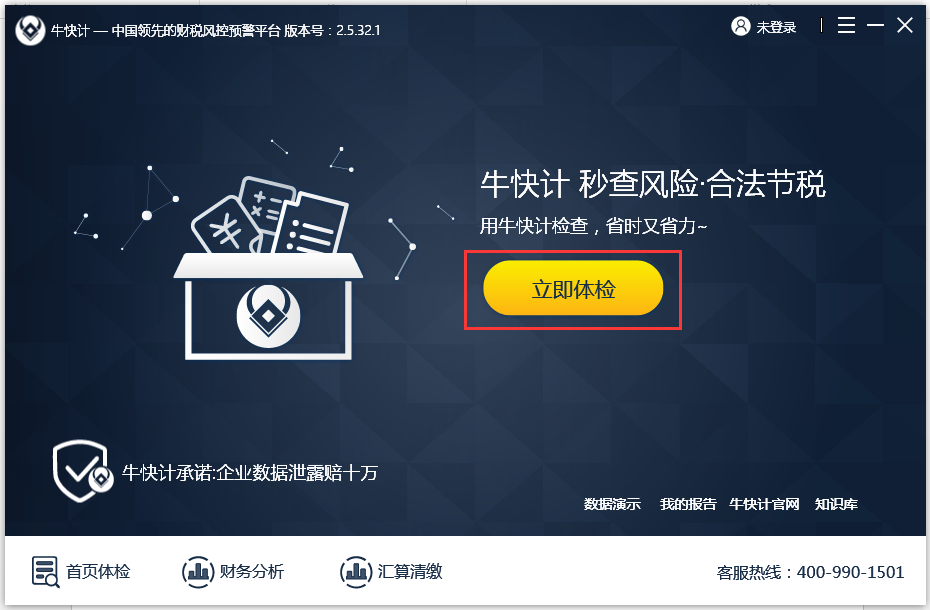The height and width of the screenshot is (610, 930).
Task: Click the 财务分析 chart icon
Action: (x=198, y=572)
